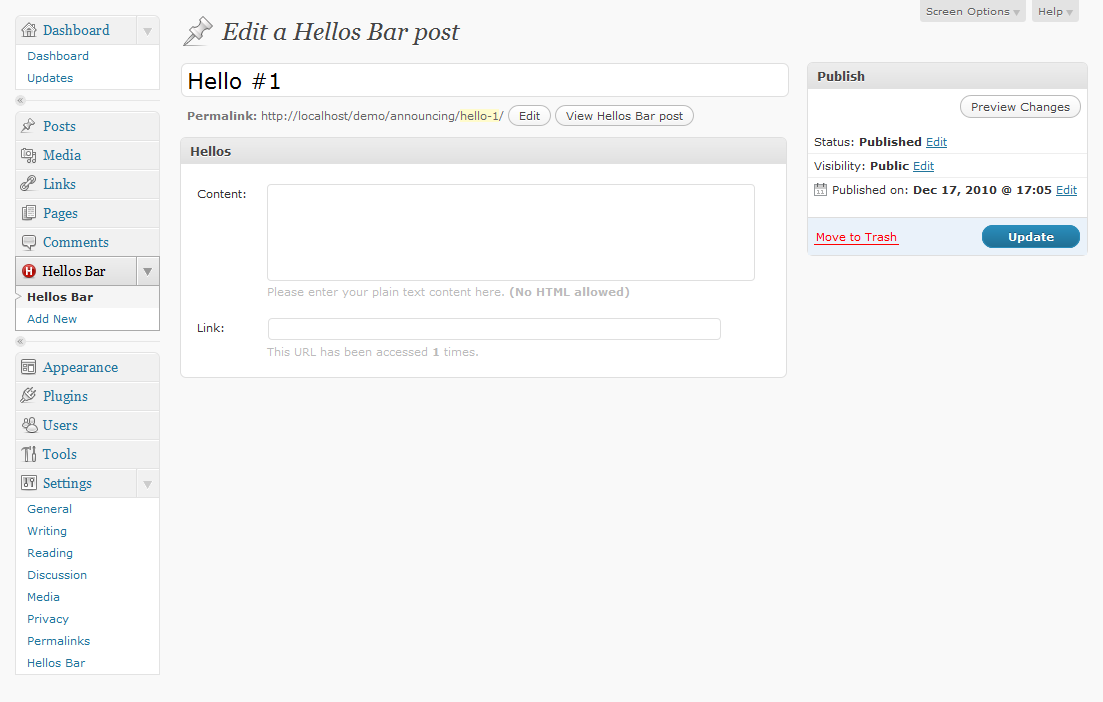Click the blue Update button

1031,237
